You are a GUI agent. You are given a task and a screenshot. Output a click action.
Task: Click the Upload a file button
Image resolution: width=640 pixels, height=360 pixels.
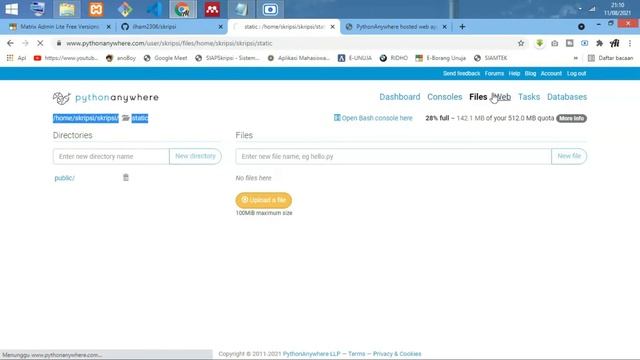click(264, 200)
